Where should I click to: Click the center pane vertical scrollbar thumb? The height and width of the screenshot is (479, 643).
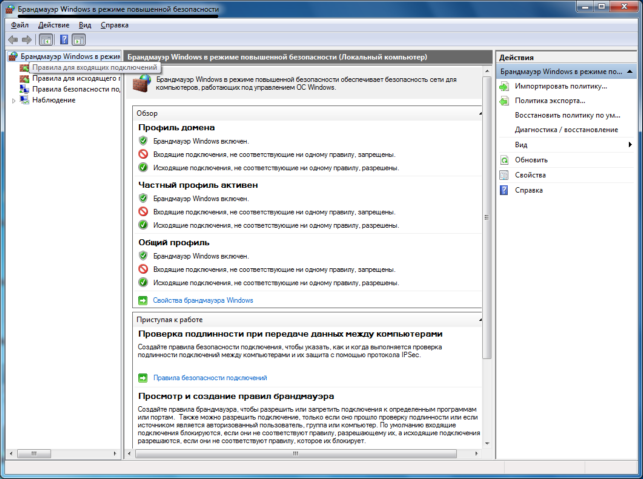click(x=487, y=217)
